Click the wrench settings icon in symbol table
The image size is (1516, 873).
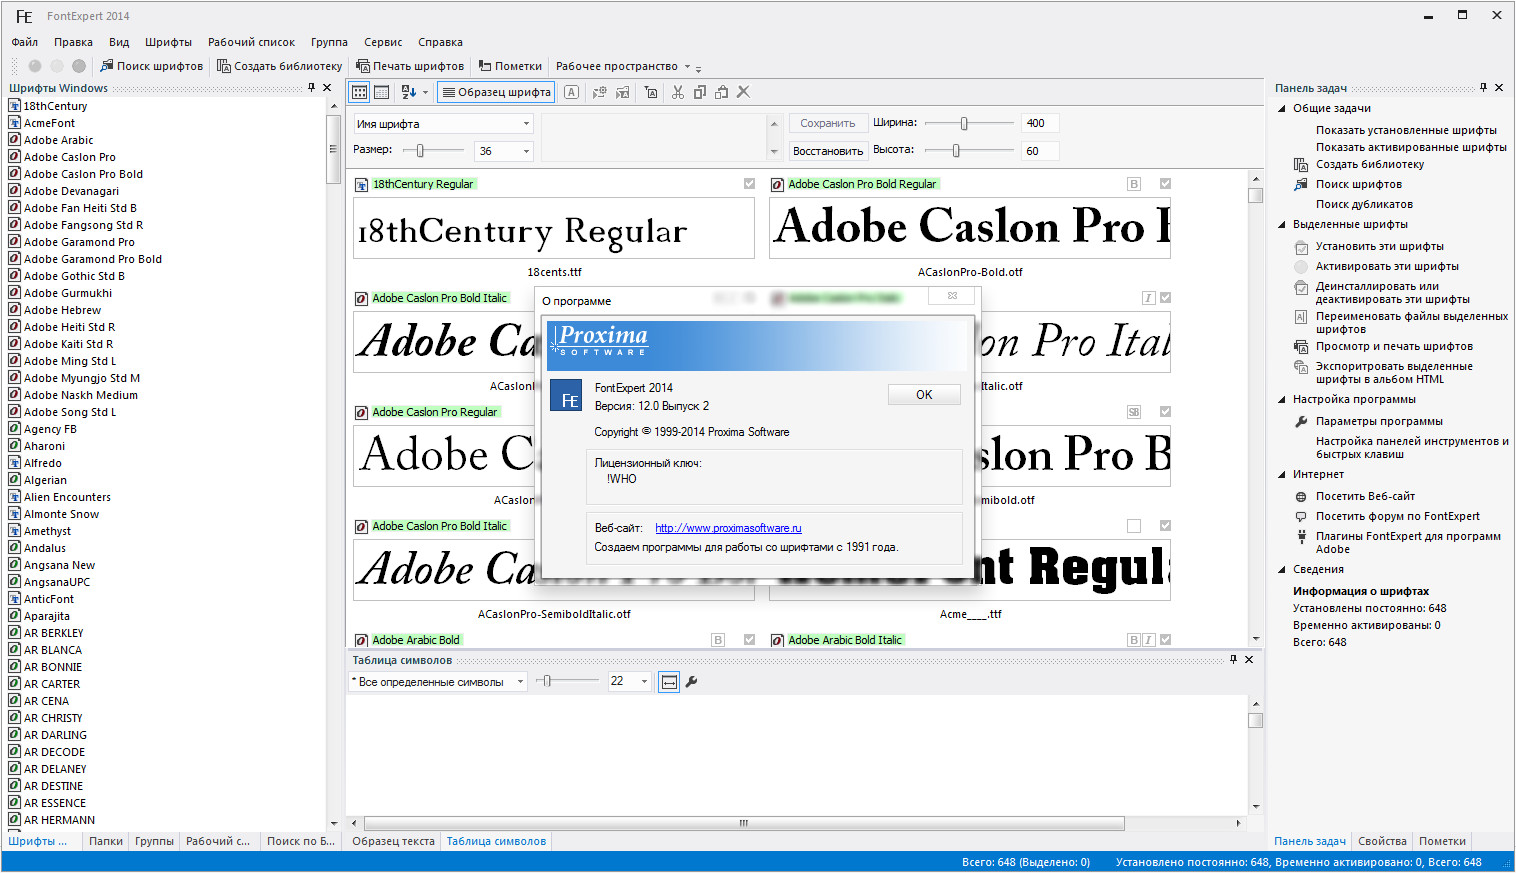click(691, 681)
